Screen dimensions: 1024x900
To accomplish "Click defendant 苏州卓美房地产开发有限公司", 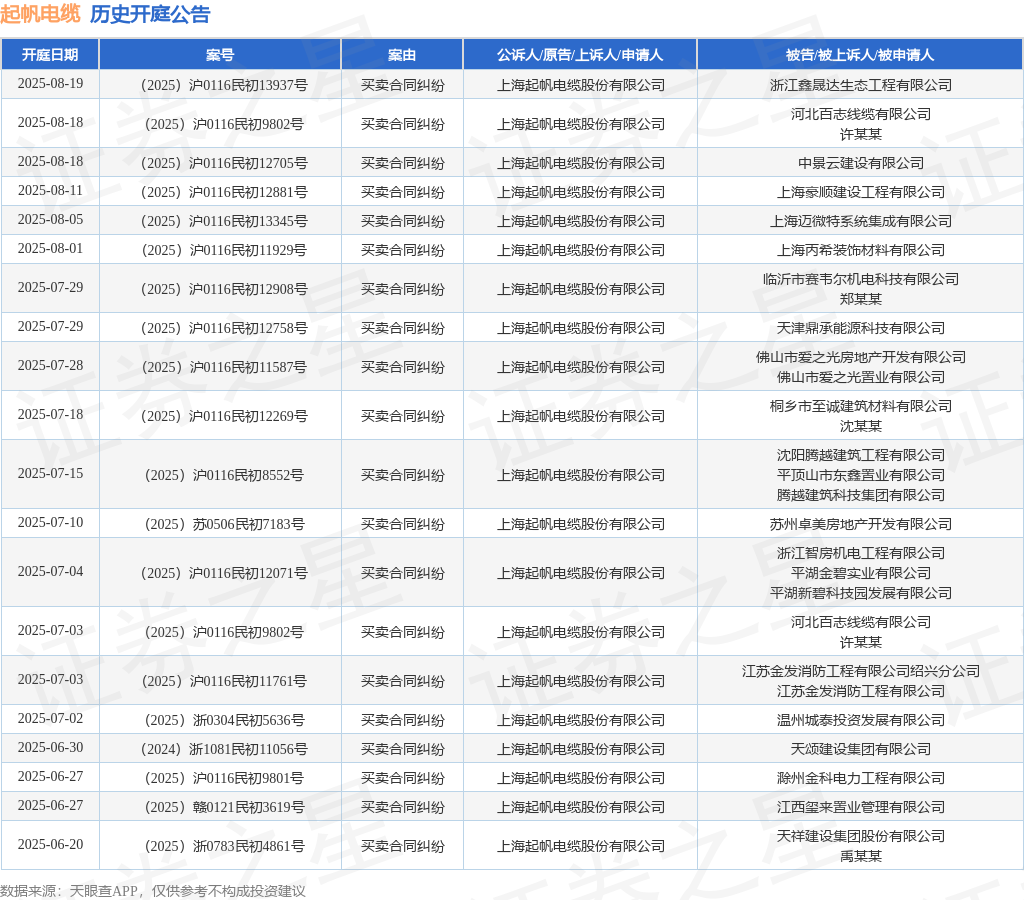I will [x=861, y=524].
